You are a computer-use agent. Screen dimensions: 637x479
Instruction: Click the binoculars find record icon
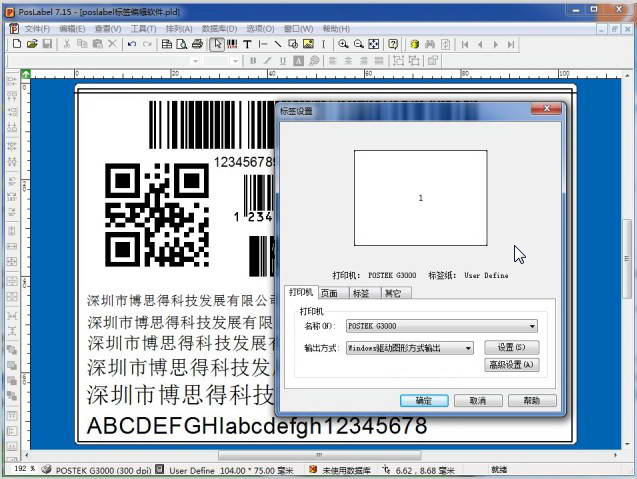click(x=430, y=44)
